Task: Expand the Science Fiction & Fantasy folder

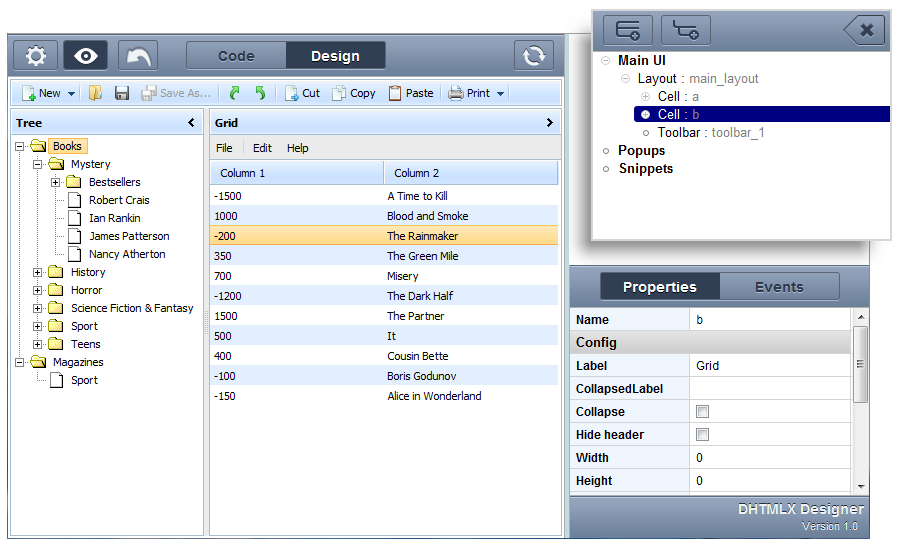Action: [x=38, y=308]
